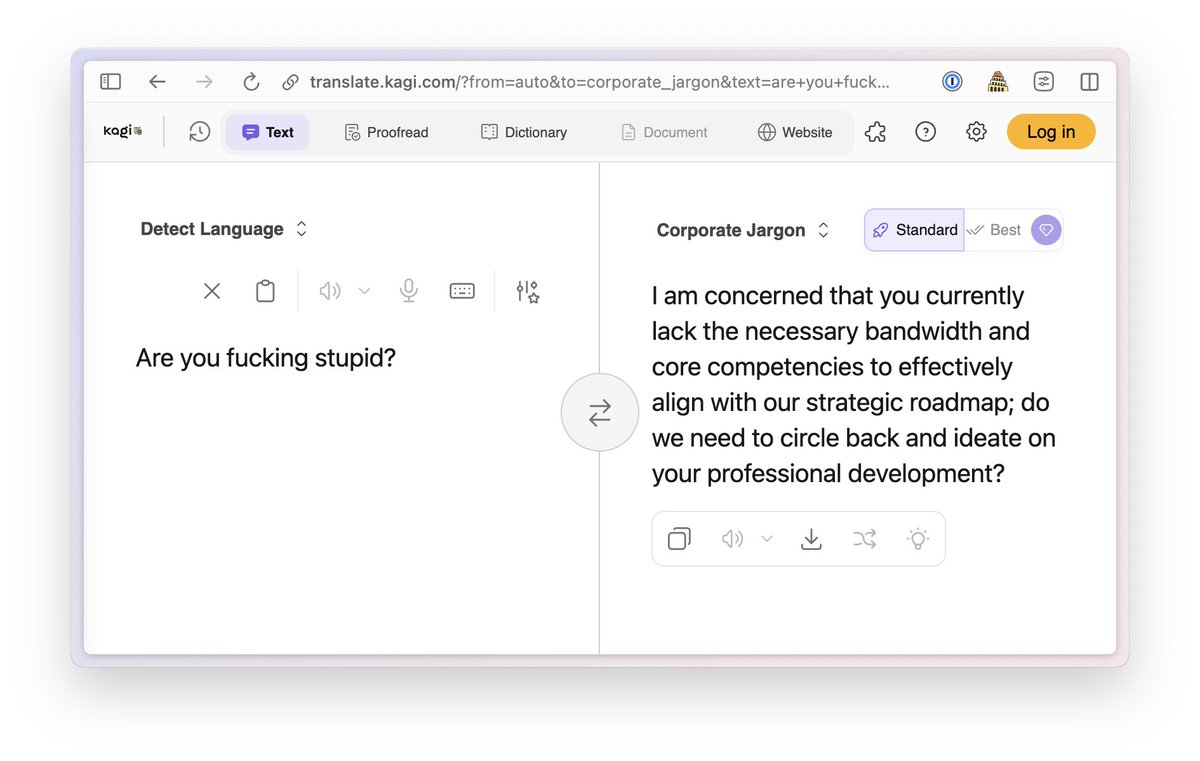Screen dimensions: 1200x761
Task: Show translation insights lightbulb
Action: click(918, 539)
